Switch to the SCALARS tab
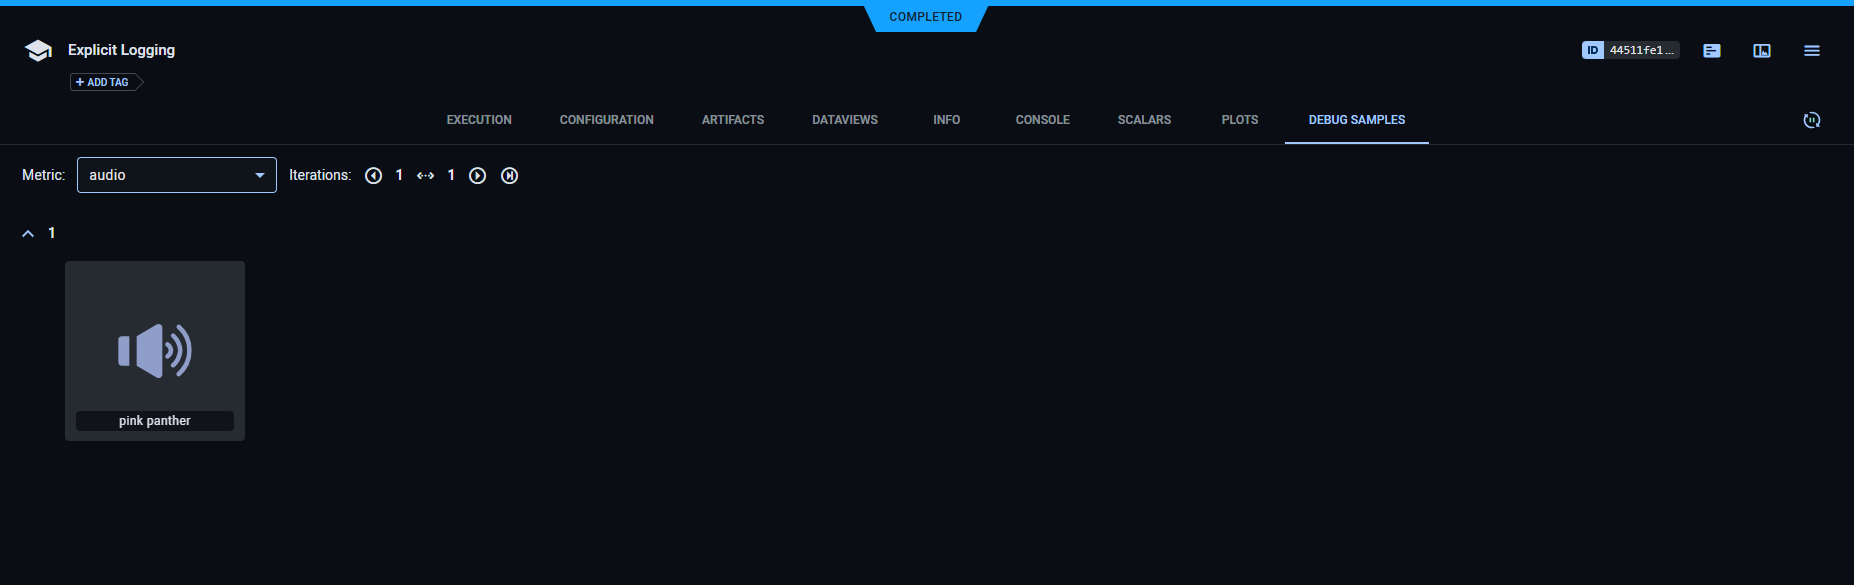Screen dimensions: 1854x585 point(1144,120)
